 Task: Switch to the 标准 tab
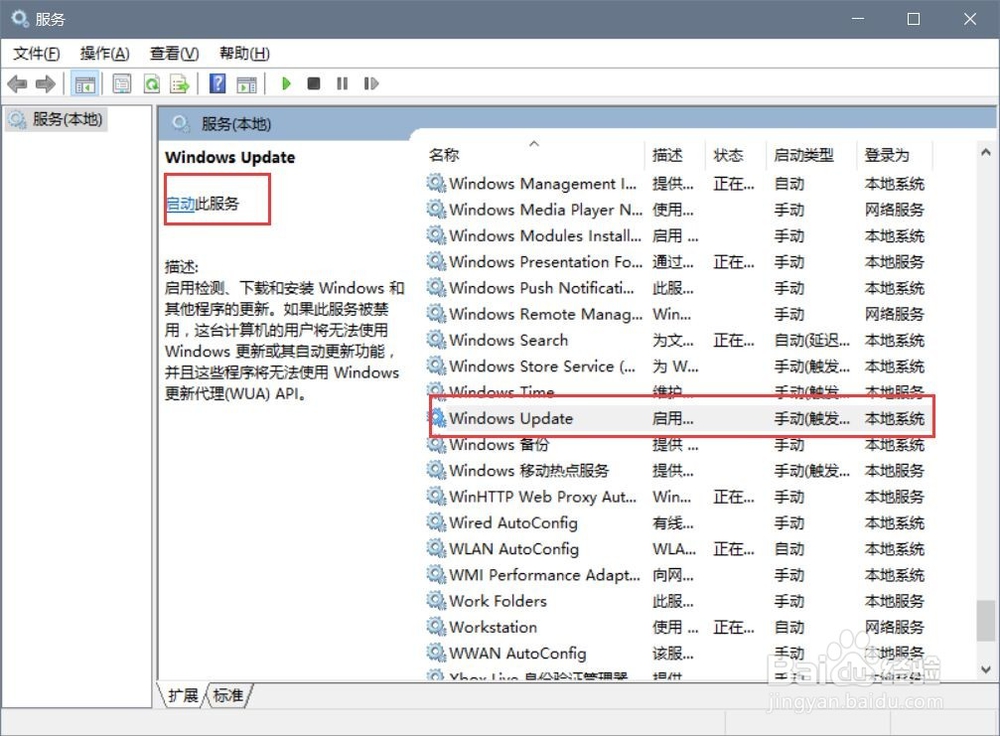pos(228,696)
